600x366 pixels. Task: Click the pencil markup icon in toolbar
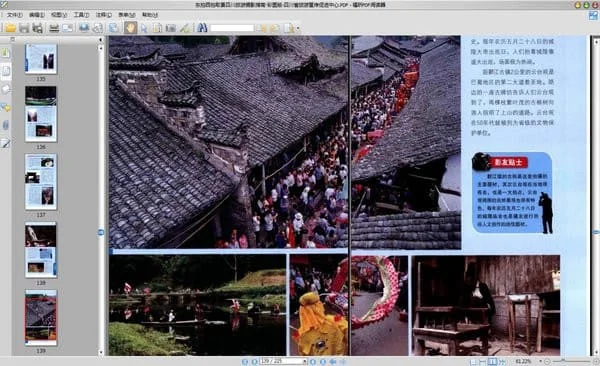(184, 28)
